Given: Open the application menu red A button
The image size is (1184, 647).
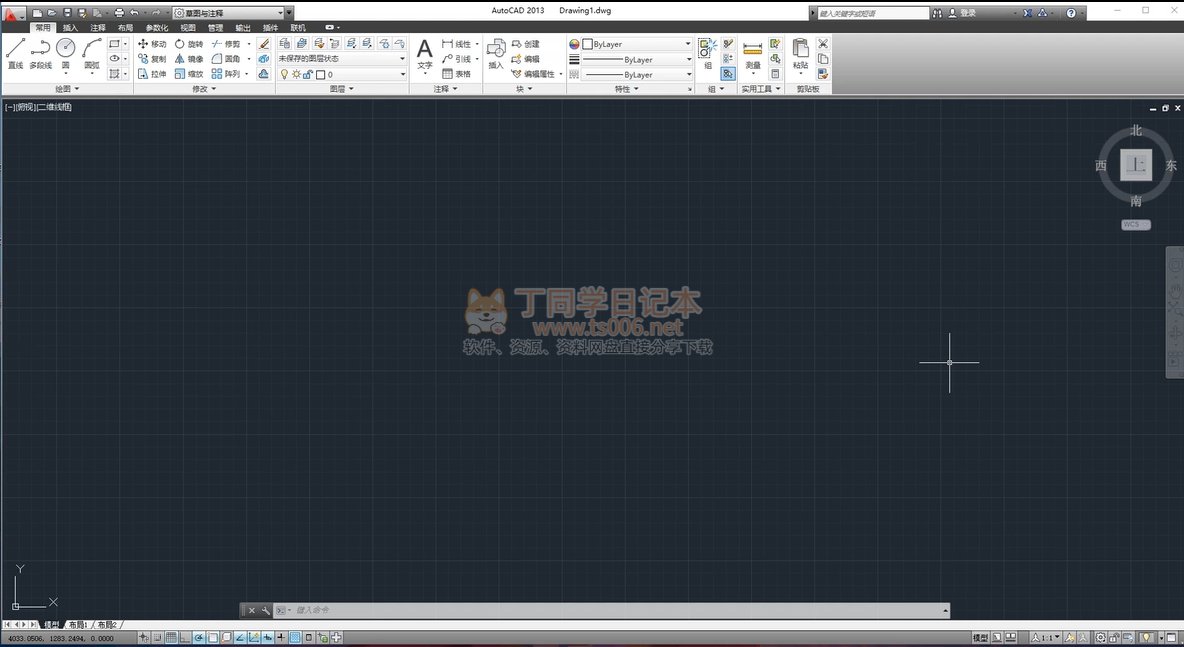Looking at the screenshot, I should (12, 13).
